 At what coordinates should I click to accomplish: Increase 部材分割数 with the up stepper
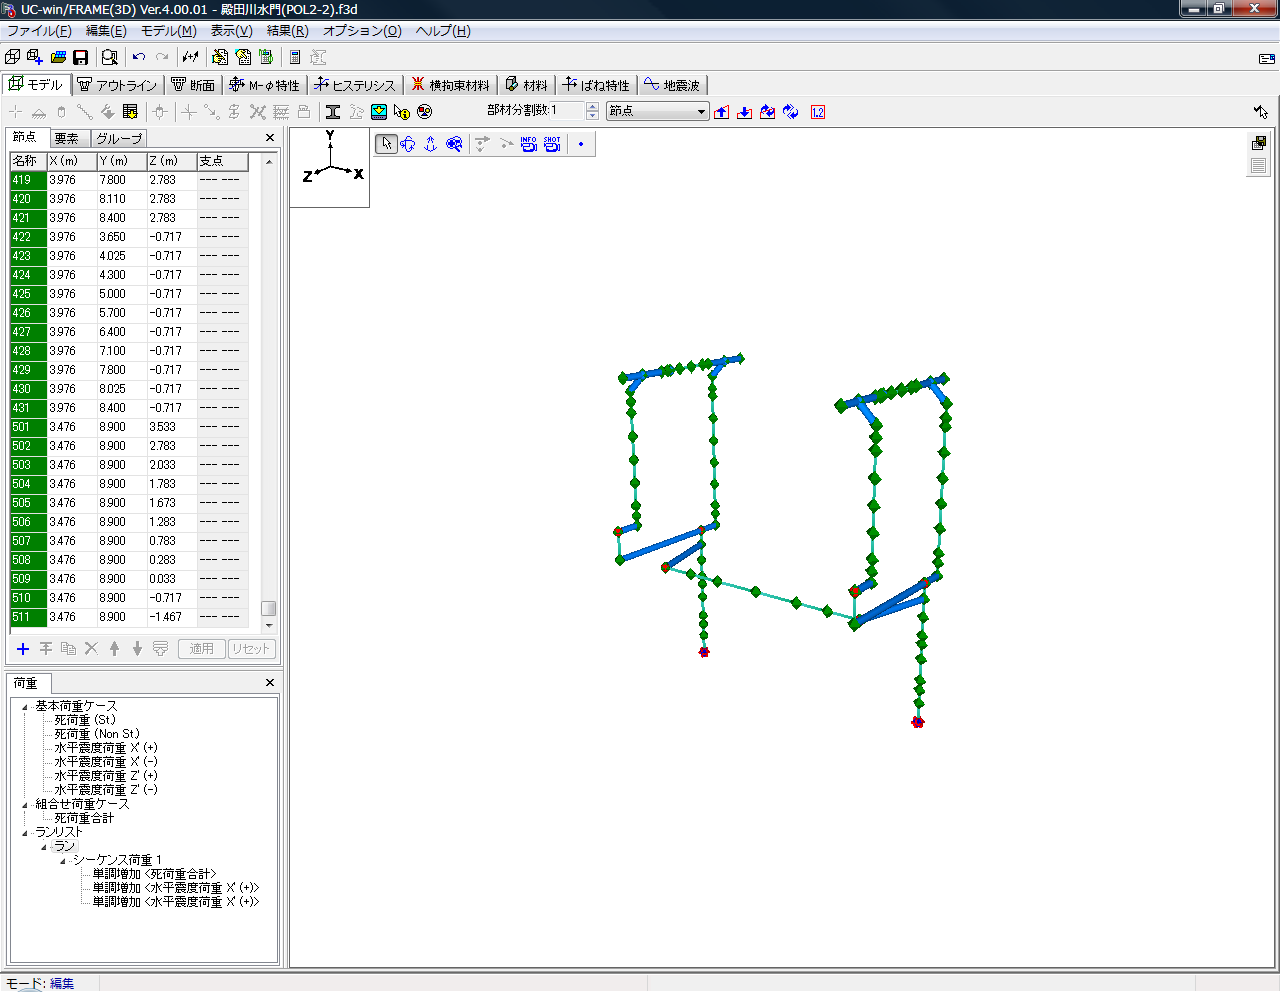pos(592,106)
